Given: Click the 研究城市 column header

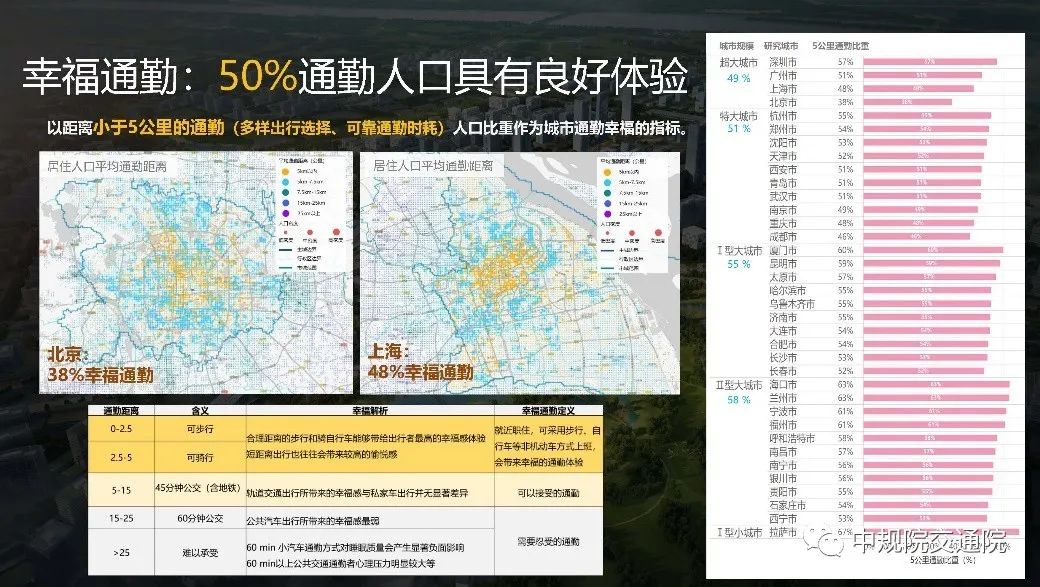Looking at the screenshot, I should click(781, 46).
